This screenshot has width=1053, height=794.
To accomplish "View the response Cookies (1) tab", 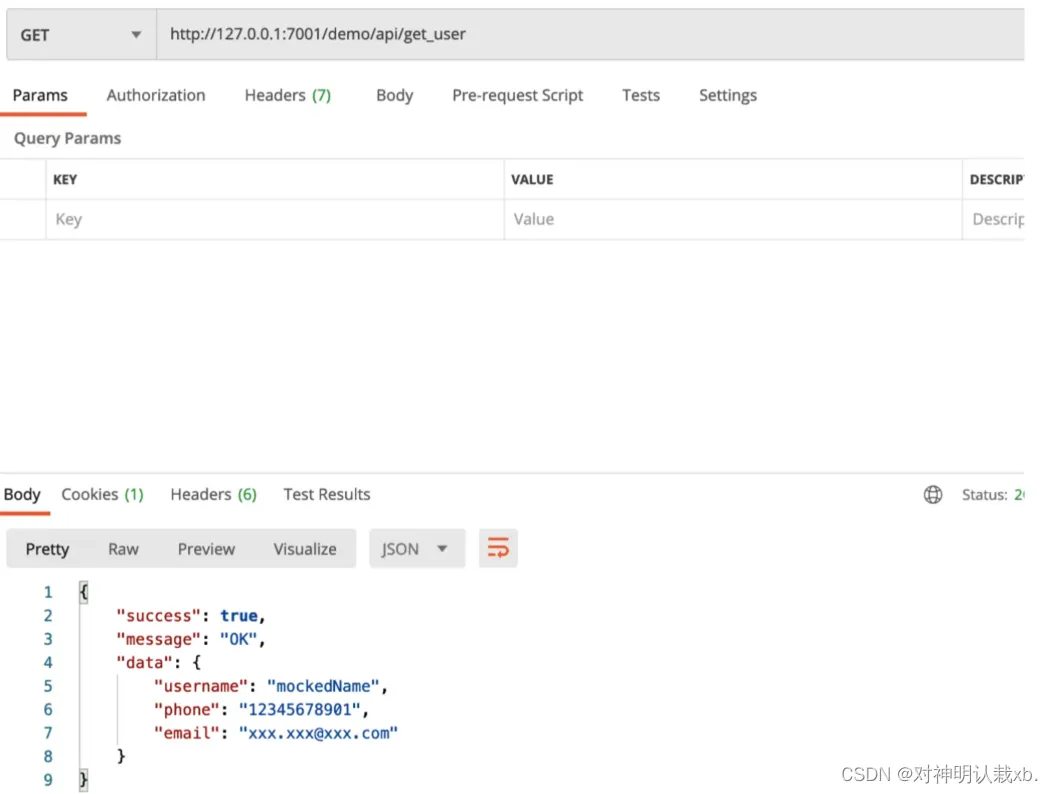I will click(102, 495).
